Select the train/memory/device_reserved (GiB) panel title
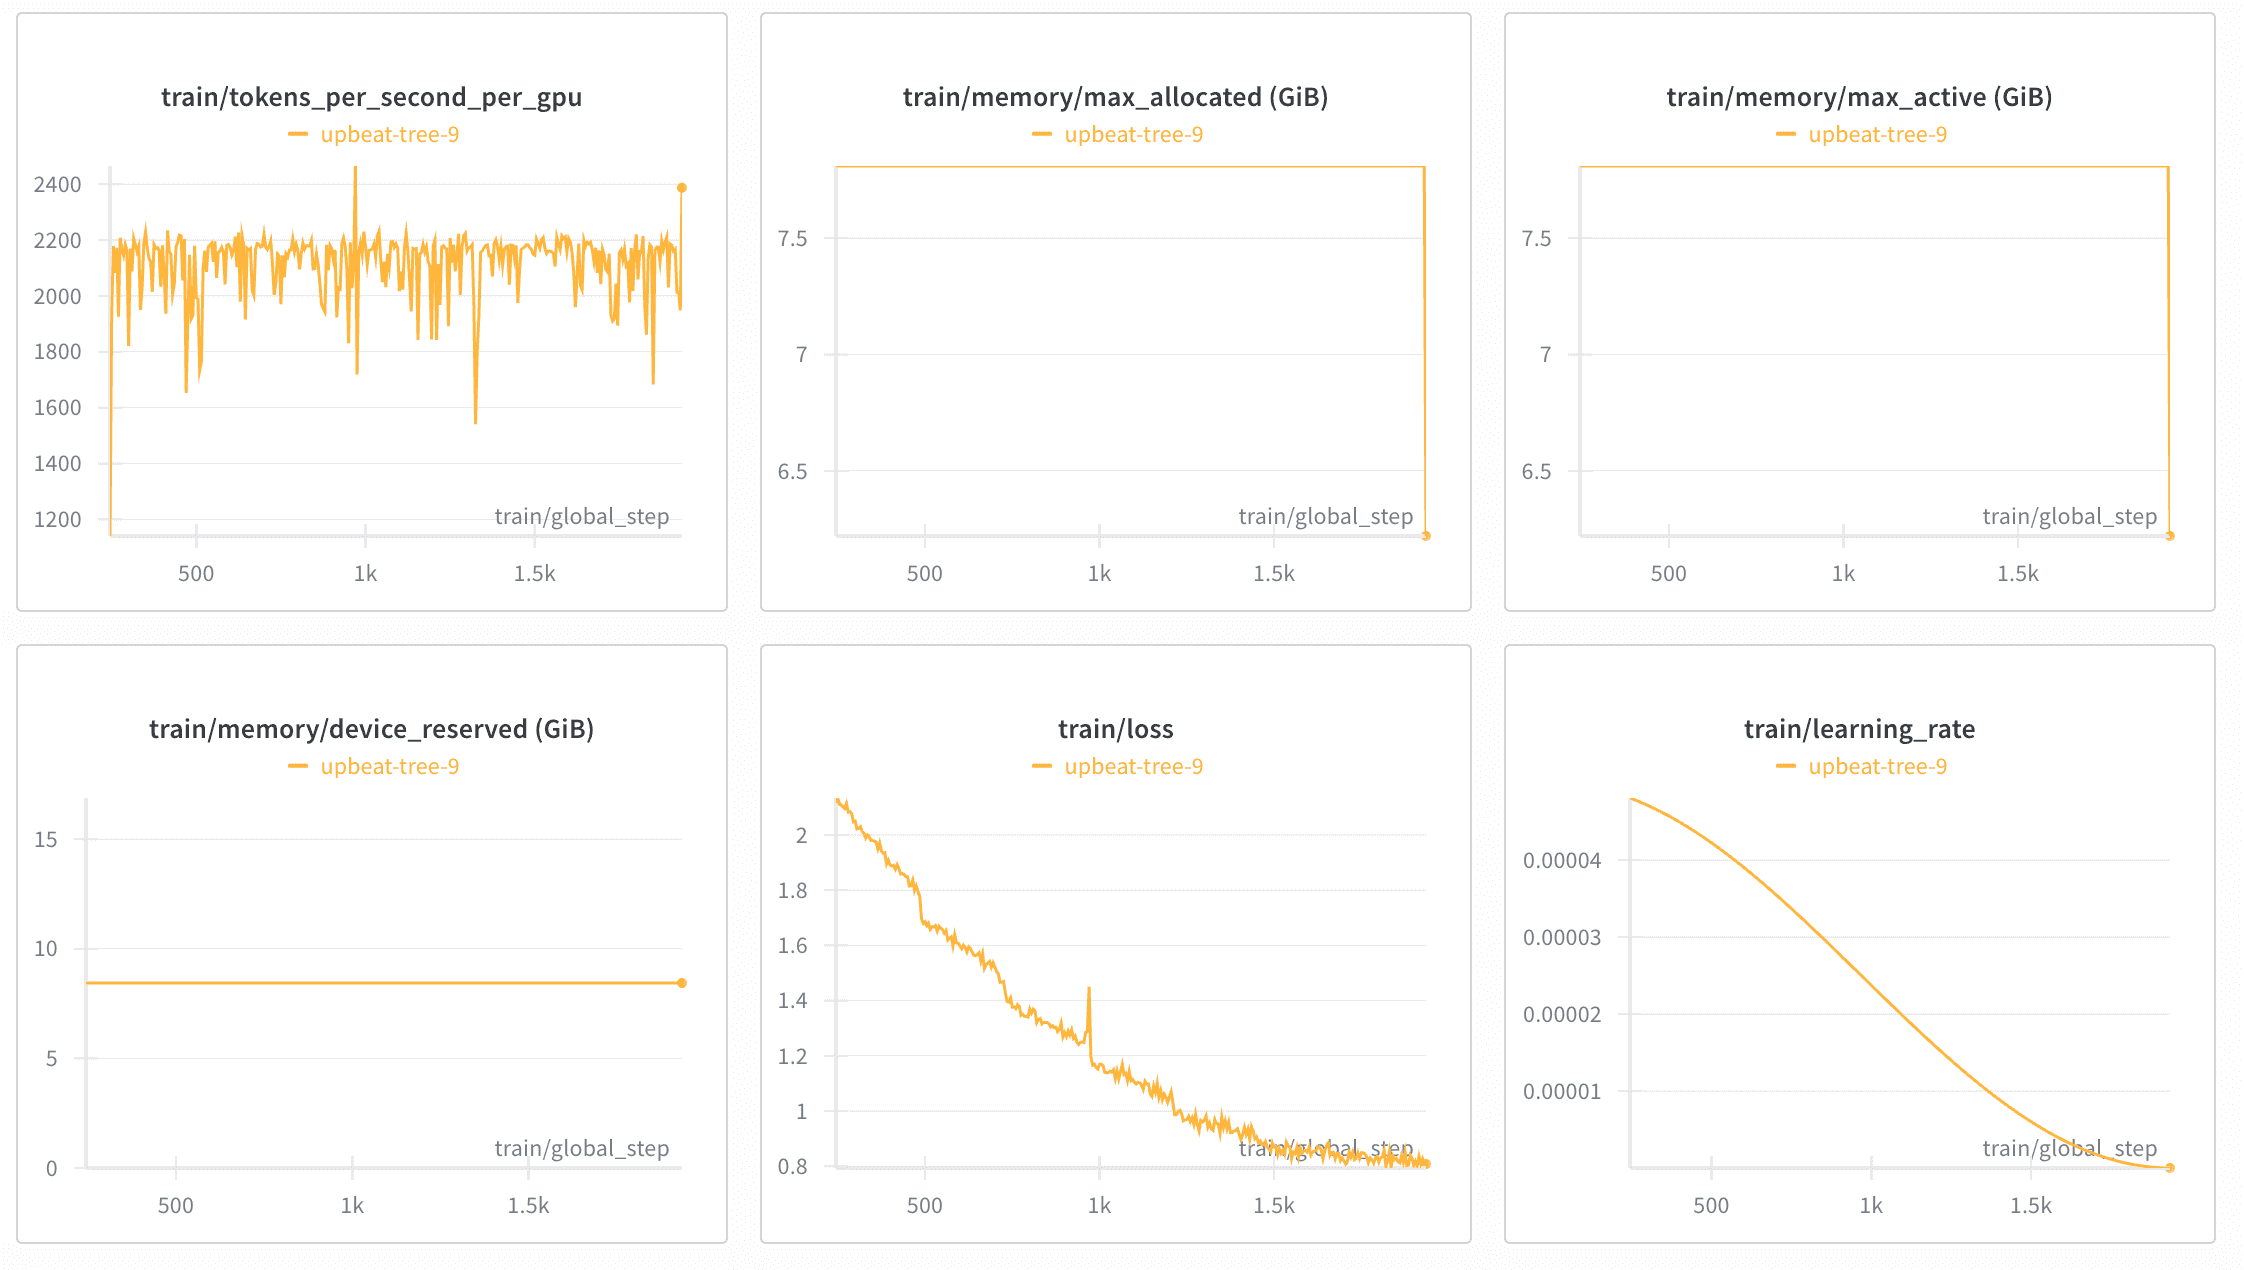The height and width of the screenshot is (1270, 2244). [371, 729]
